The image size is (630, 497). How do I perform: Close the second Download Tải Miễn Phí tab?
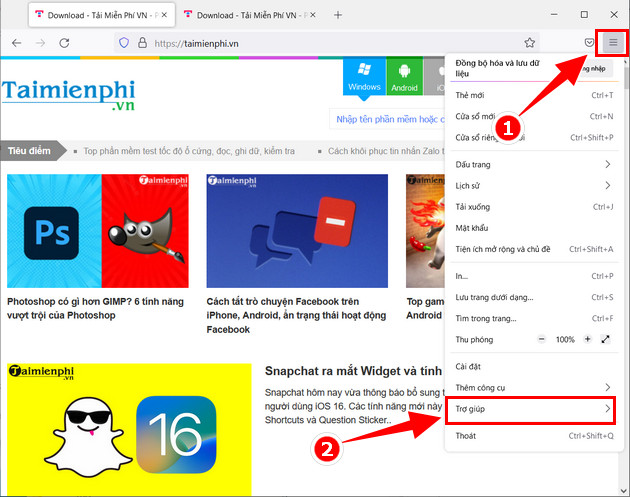[313, 15]
